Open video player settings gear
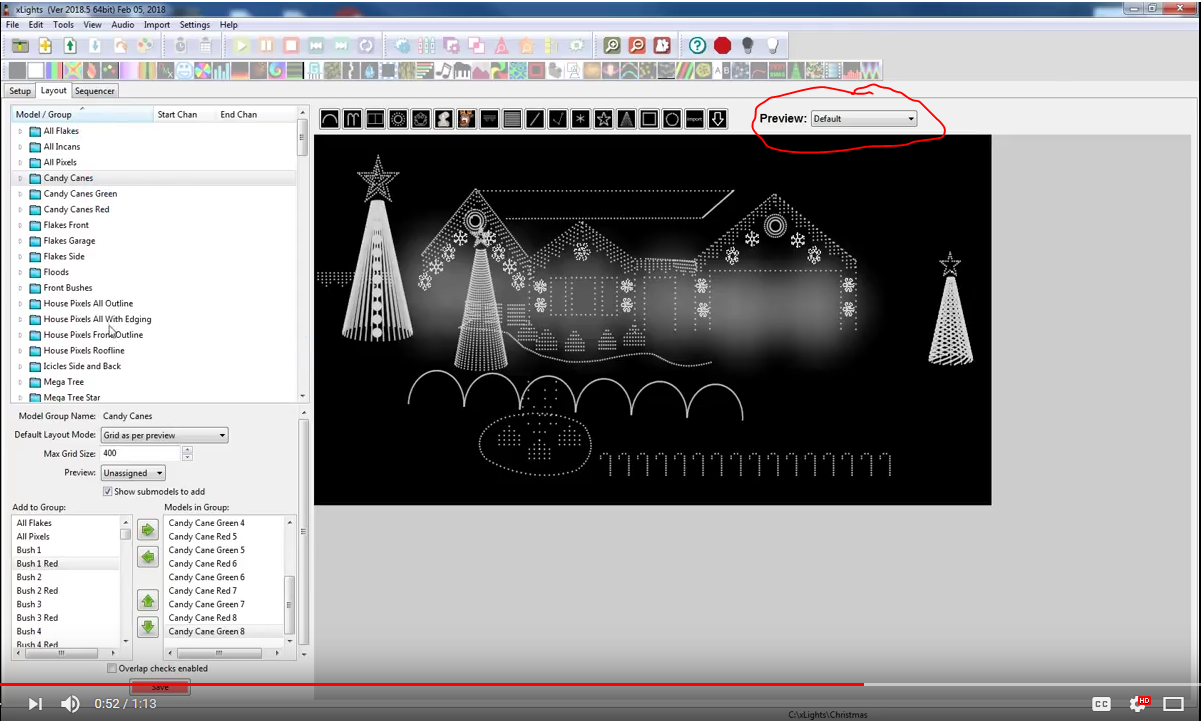This screenshot has width=1201, height=721. click(x=1138, y=704)
